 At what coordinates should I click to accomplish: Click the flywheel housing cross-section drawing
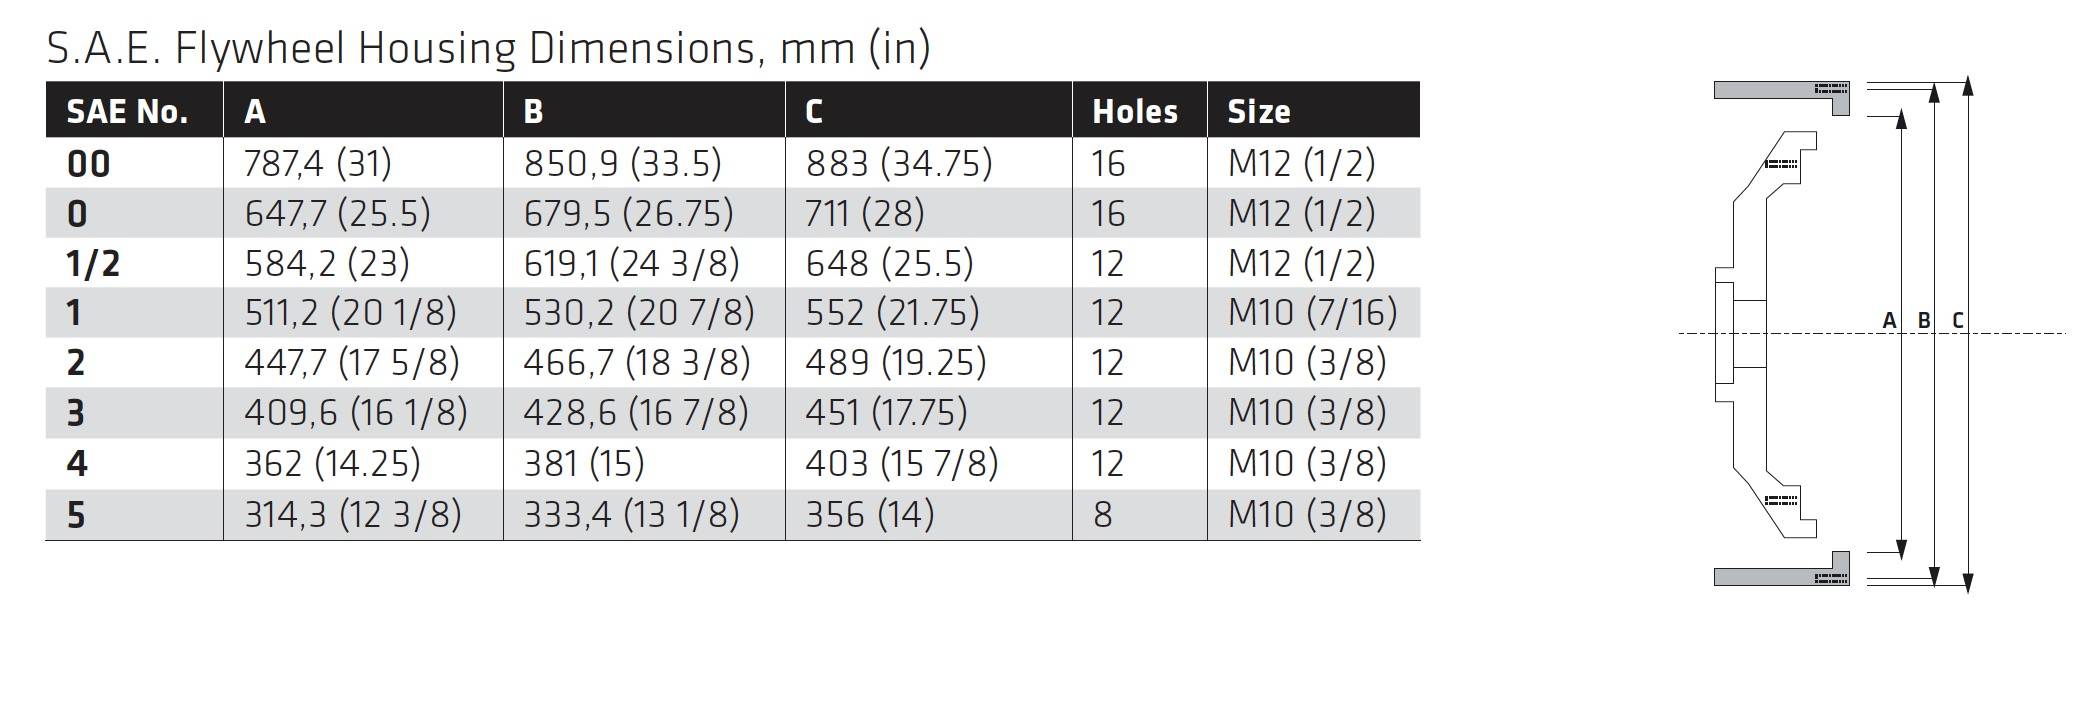(1781, 333)
